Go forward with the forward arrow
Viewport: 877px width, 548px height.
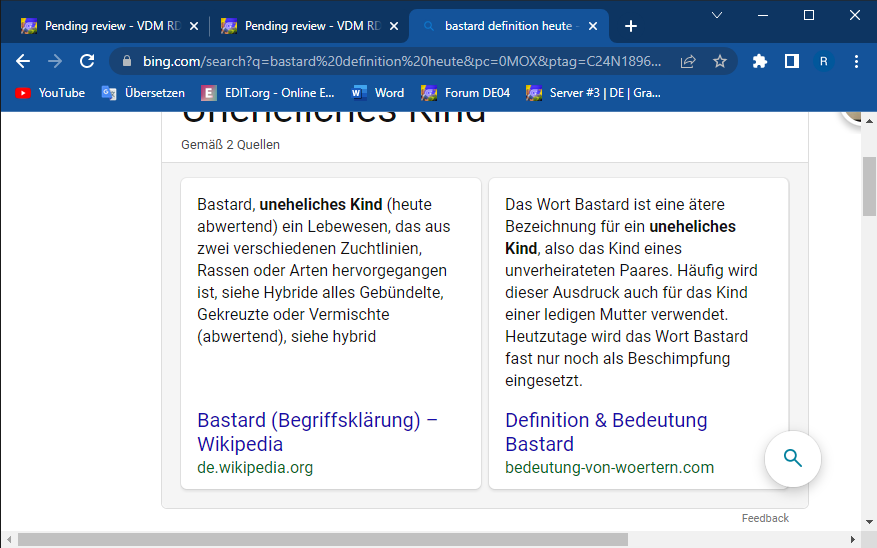coord(55,61)
